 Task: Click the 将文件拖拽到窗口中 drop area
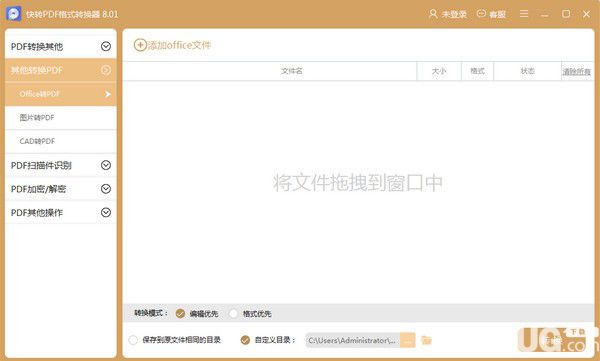358,183
